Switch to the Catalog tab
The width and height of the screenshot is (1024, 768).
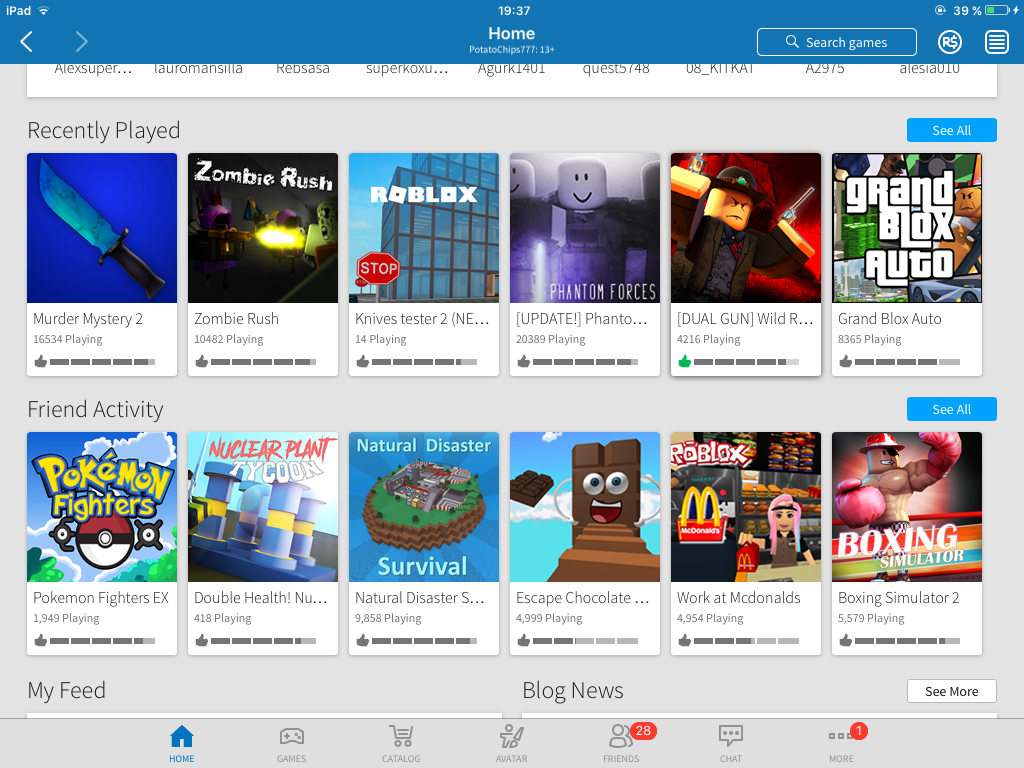[x=401, y=744]
